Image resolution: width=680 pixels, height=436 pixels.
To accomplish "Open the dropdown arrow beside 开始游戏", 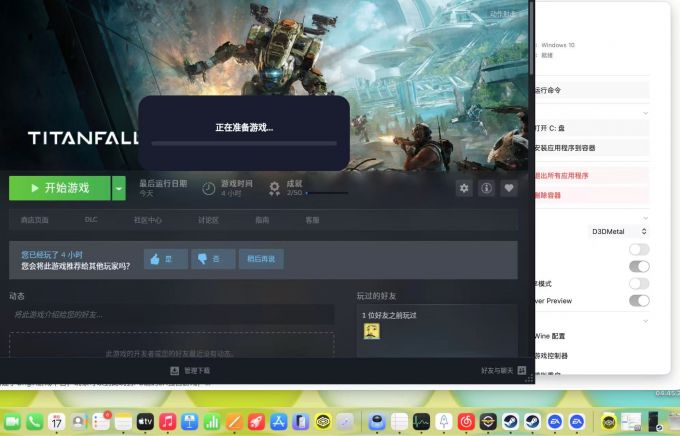I will tap(119, 188).
